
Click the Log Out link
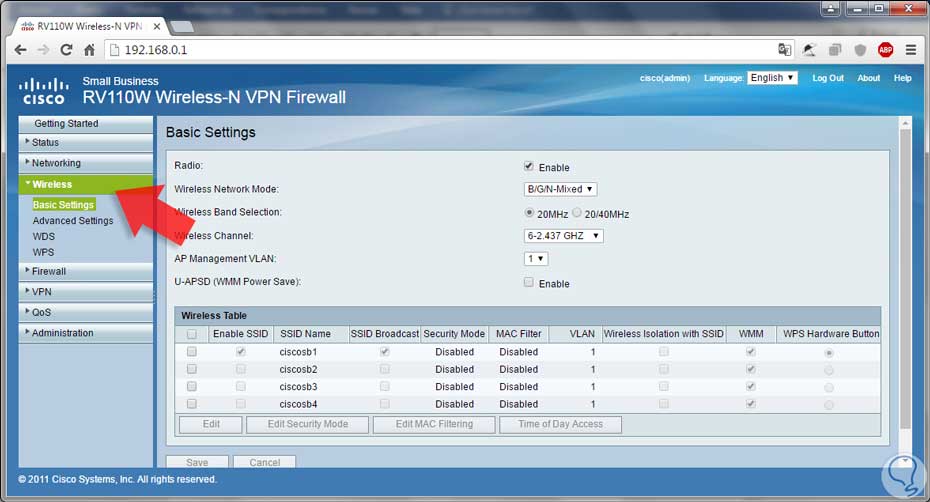(x=828, y=78)
